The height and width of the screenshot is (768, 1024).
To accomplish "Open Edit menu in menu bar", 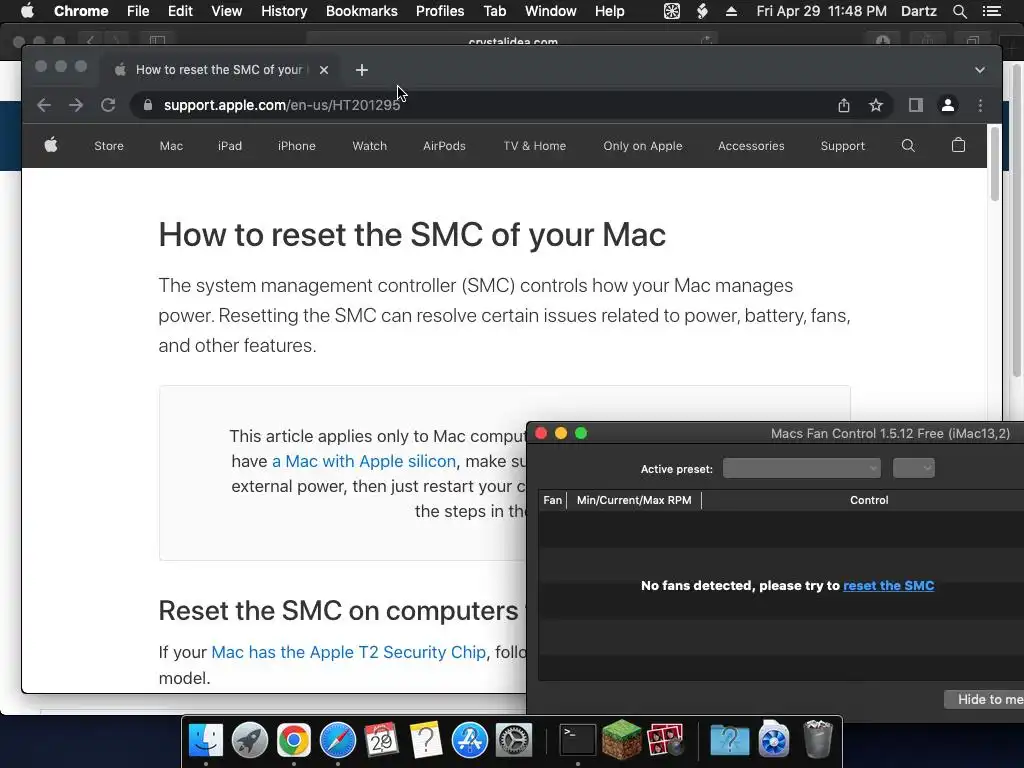I will (x=180, y=11).
